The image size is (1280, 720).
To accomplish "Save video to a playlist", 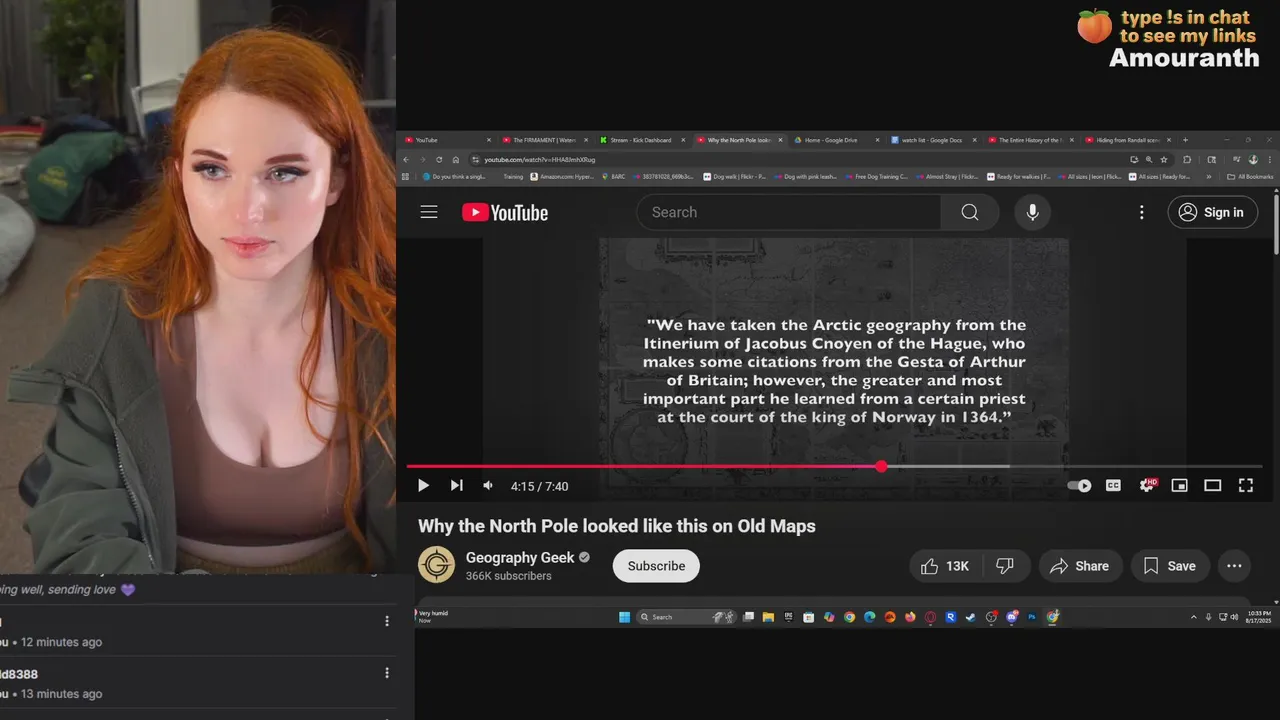I will (1169, 566).
